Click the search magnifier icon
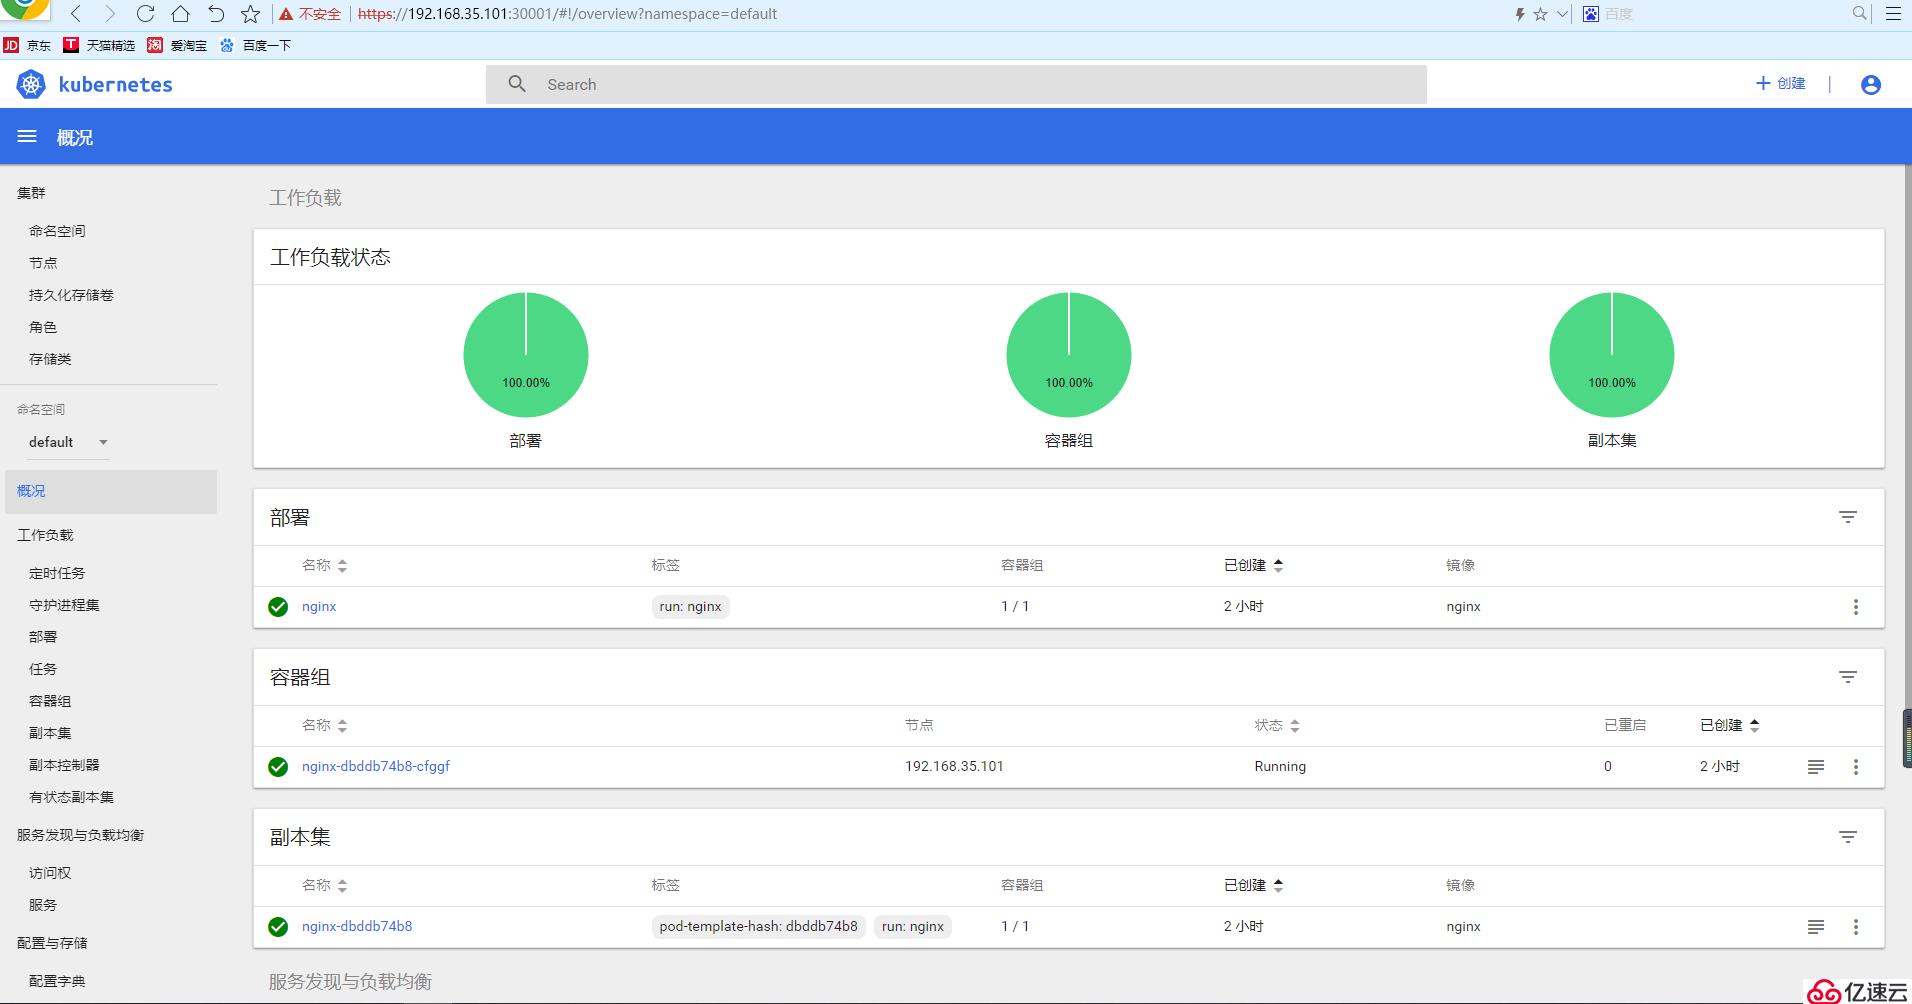 point(517,84)
